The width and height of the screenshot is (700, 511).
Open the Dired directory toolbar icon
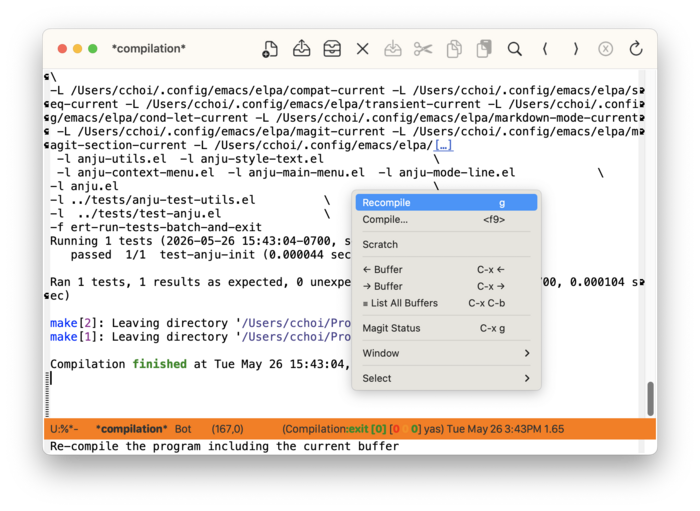332,49
